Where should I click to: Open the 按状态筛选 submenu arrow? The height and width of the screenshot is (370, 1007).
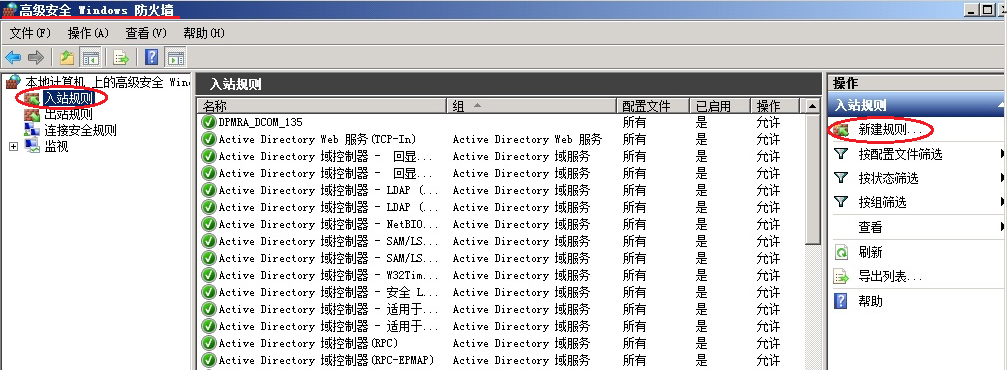coord(1002,178)
